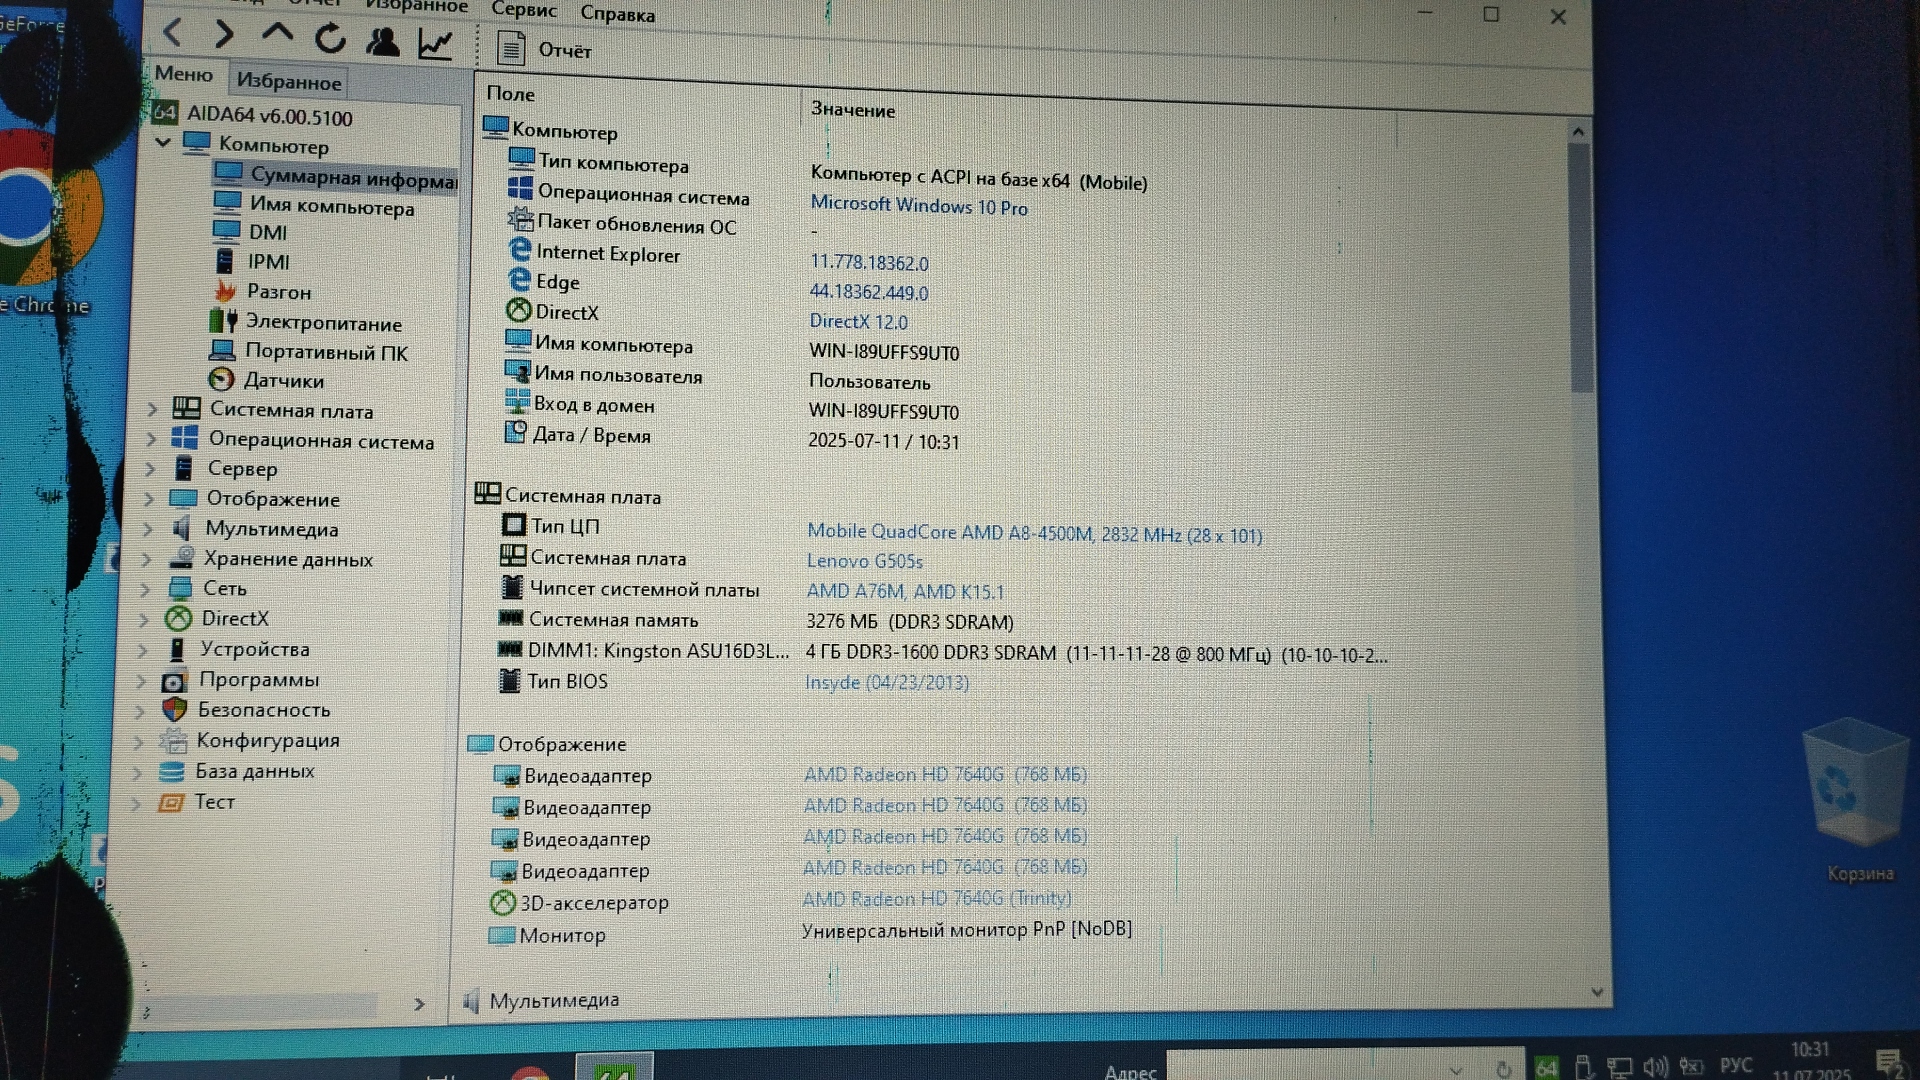This screenshot has height=1080, width=1920.
Task: Switch to the Избранное tab
Action: pyautogui.click(x=289, y=82)
